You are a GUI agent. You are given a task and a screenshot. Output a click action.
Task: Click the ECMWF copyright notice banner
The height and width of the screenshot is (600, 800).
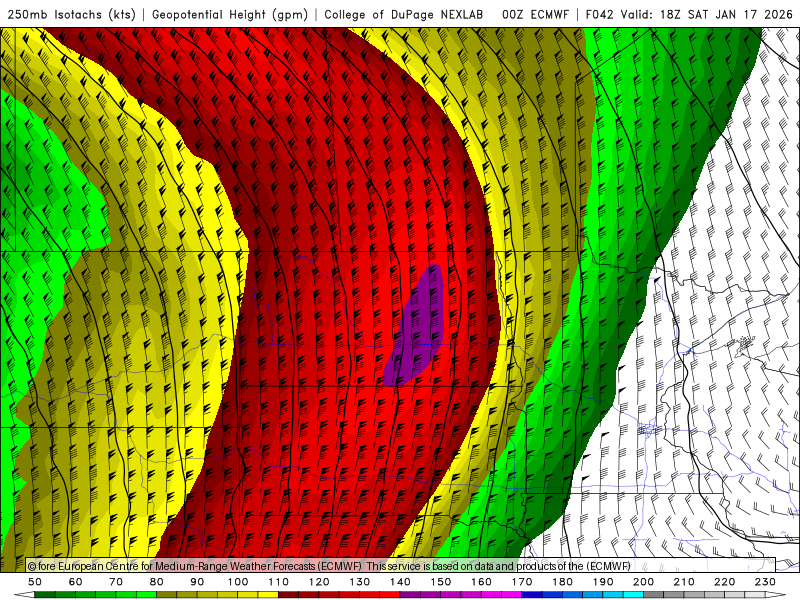[401, 565]
